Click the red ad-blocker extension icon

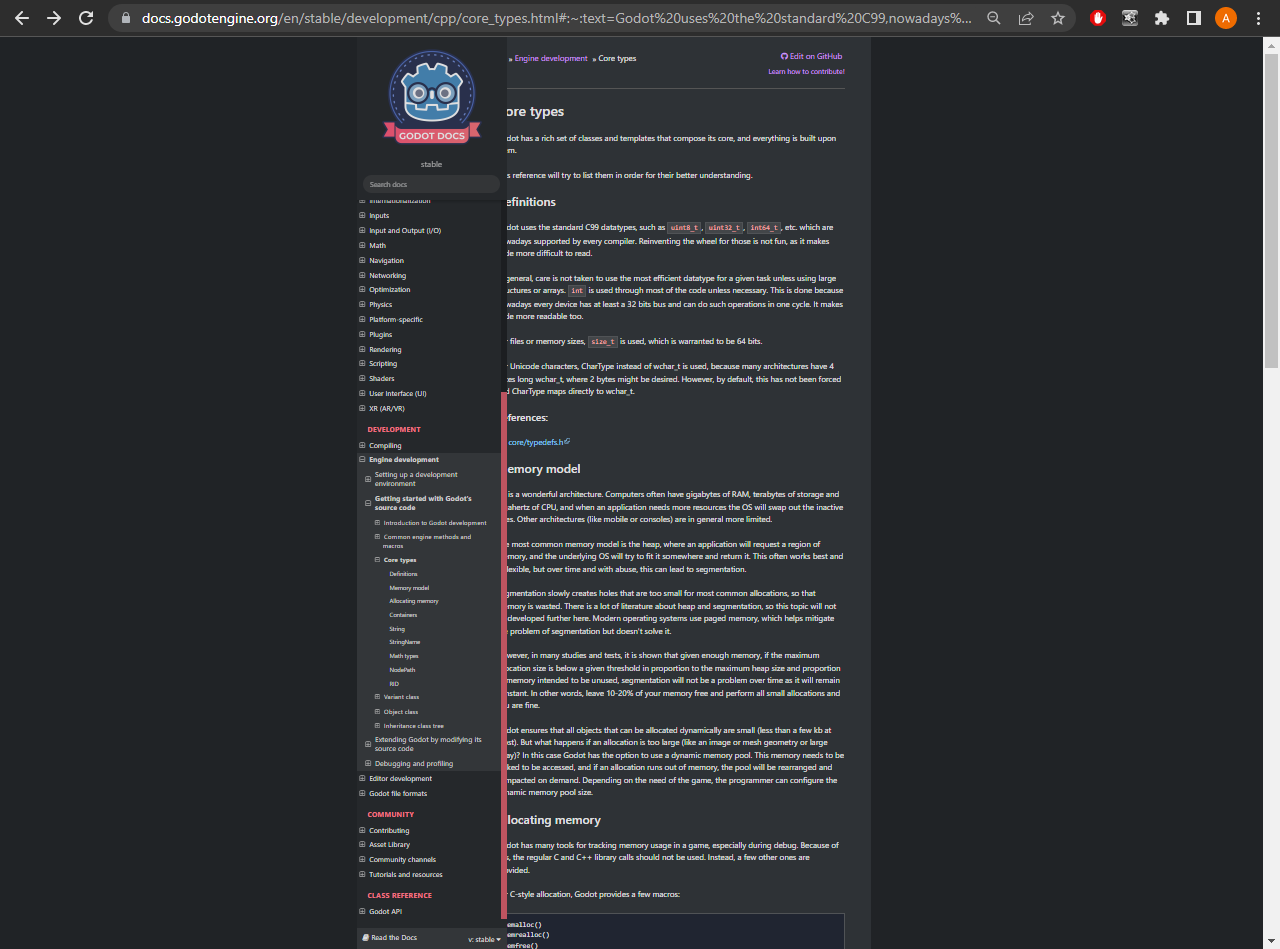pos(1097,17)
